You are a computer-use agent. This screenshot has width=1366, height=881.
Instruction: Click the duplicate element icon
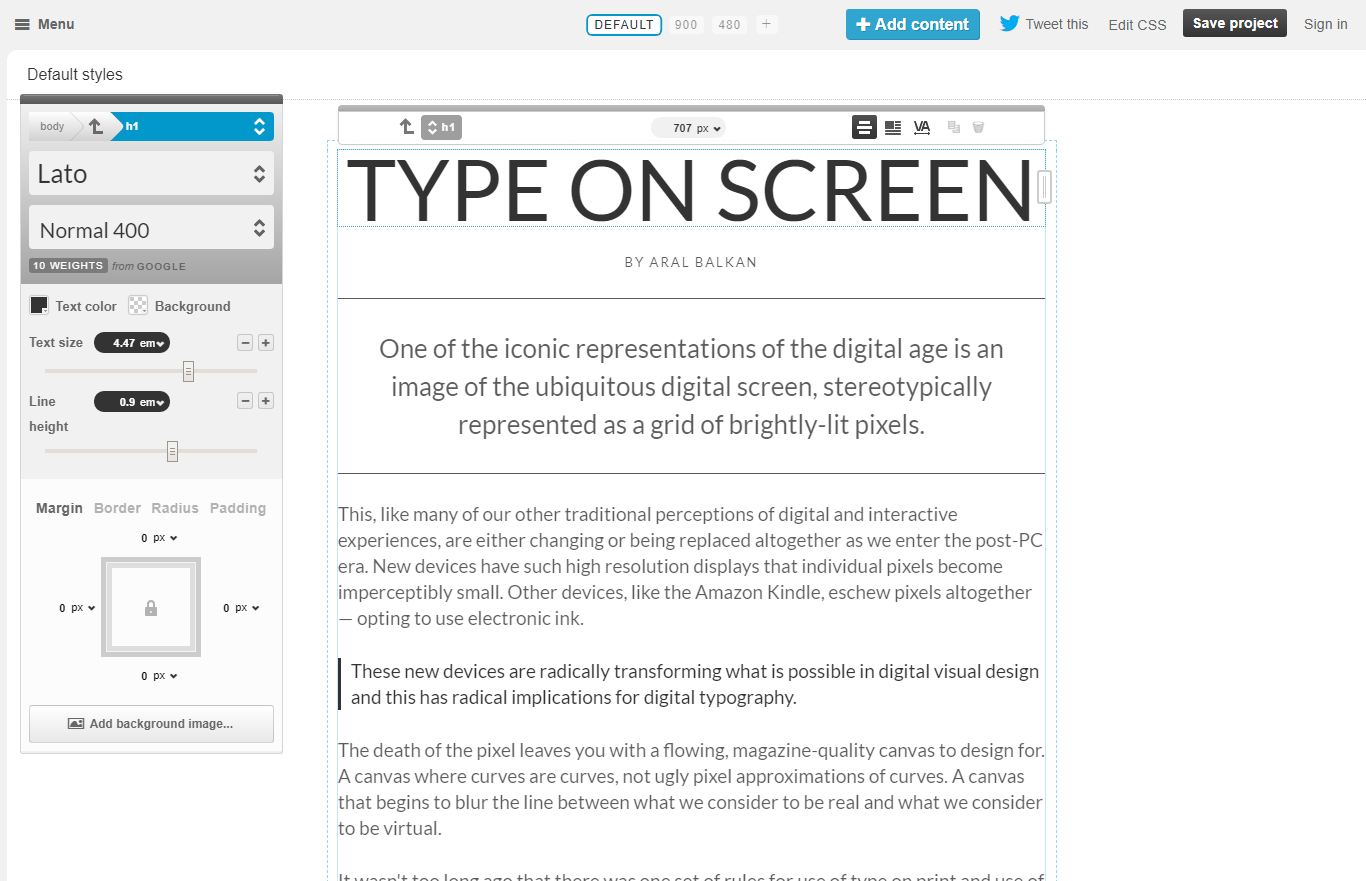point(954,127)
